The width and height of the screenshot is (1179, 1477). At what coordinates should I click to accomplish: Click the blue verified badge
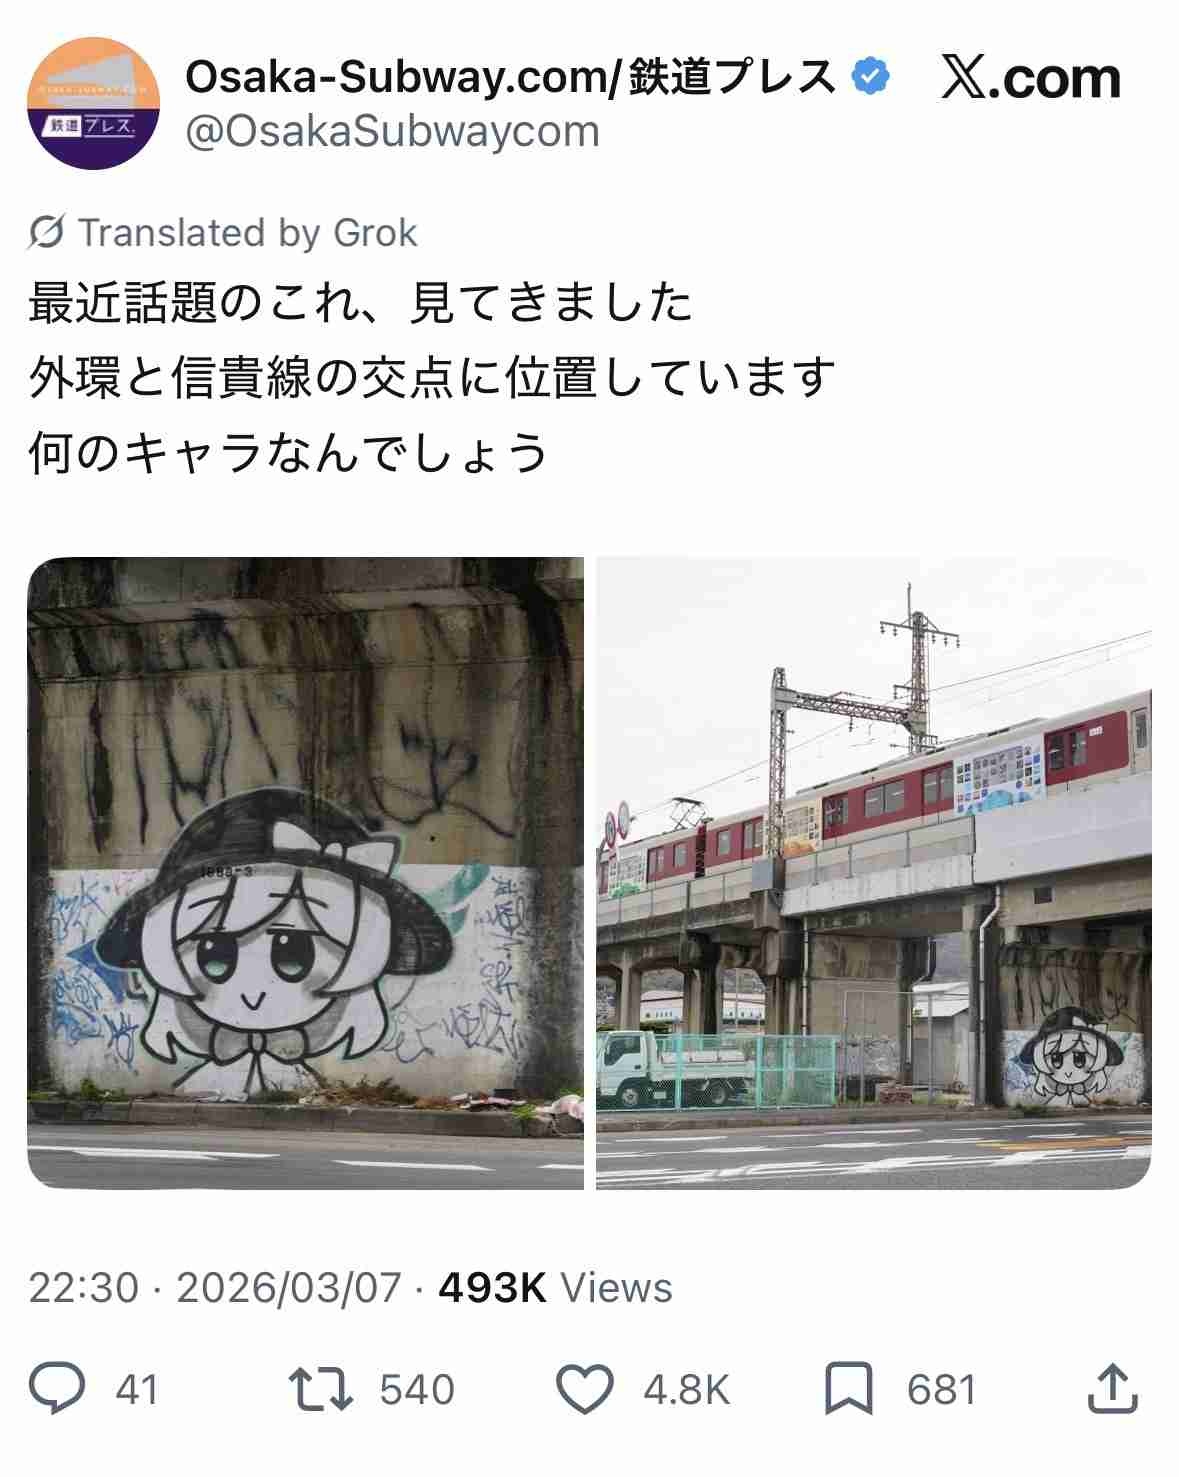(x=871, y=76)
